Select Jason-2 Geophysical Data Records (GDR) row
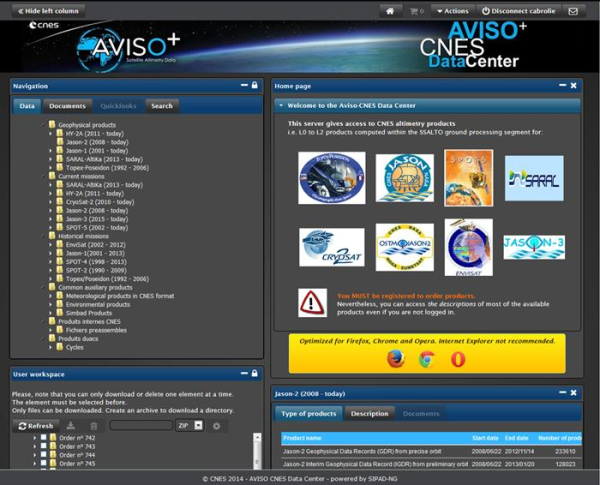 (431, 452)
